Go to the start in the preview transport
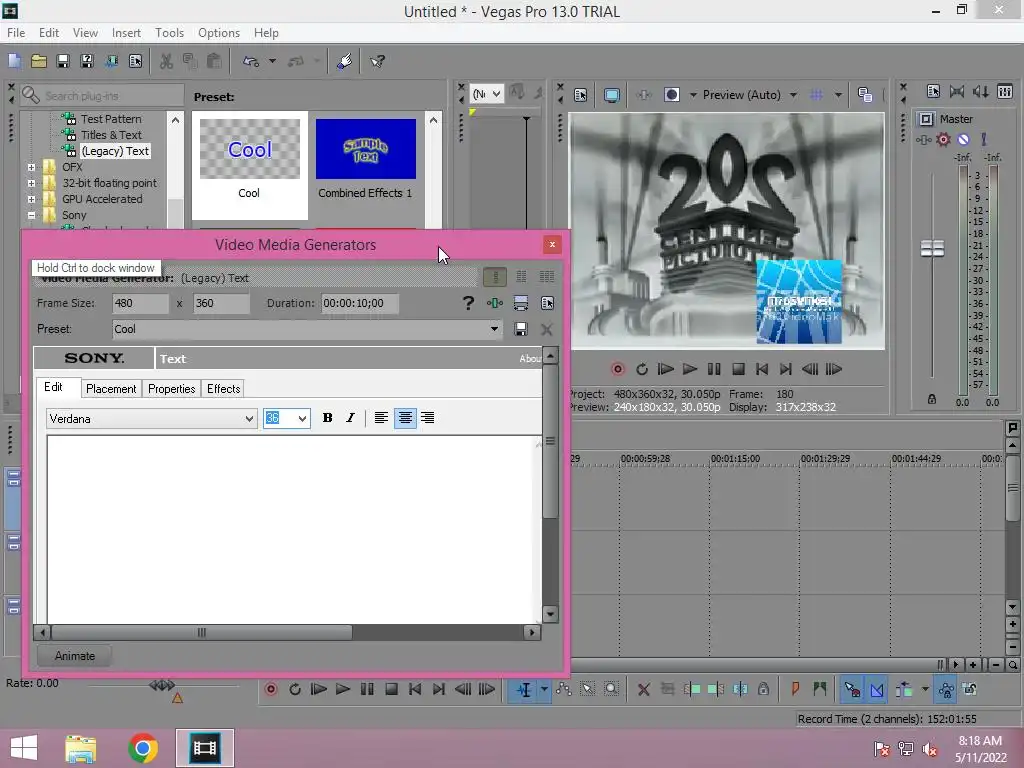This screenshot has height=768, width=1024. point(761,369)
